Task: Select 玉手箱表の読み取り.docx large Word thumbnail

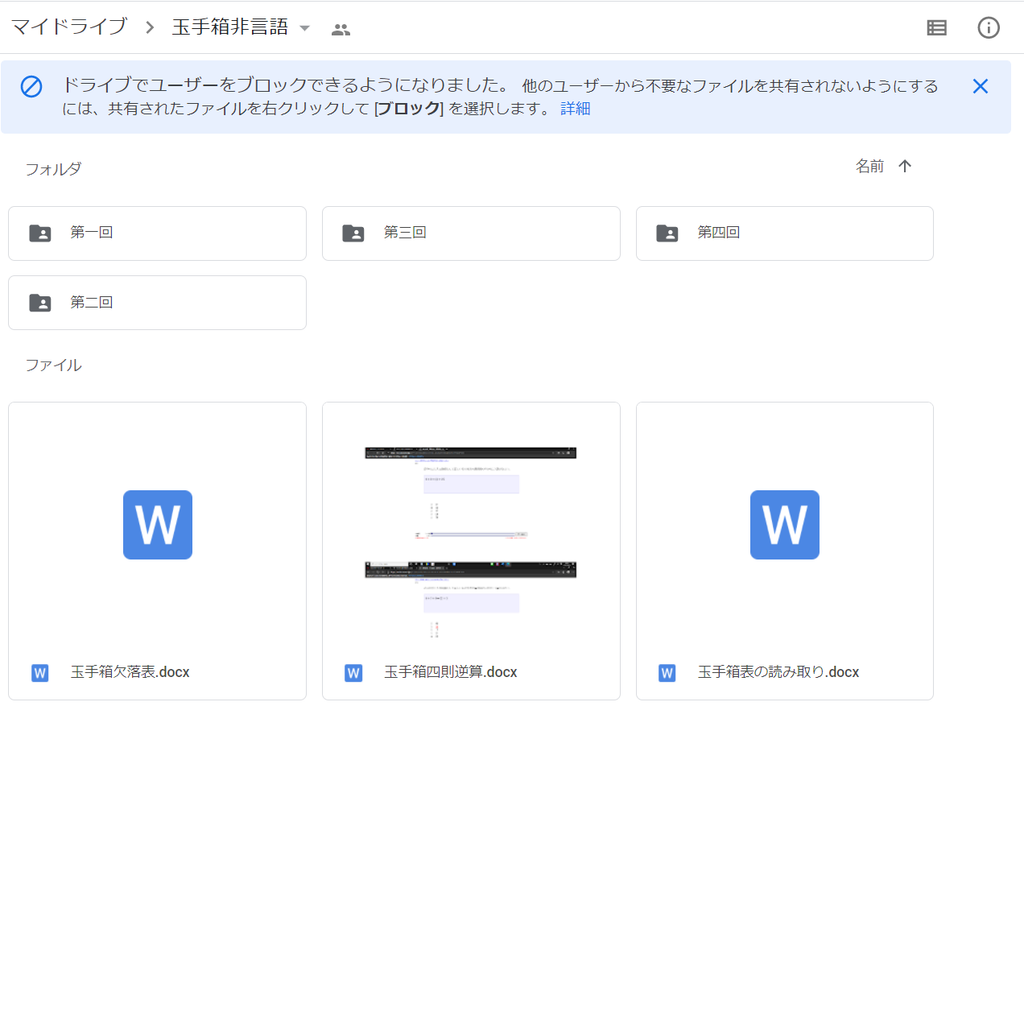Action: (x=784, y=524)
